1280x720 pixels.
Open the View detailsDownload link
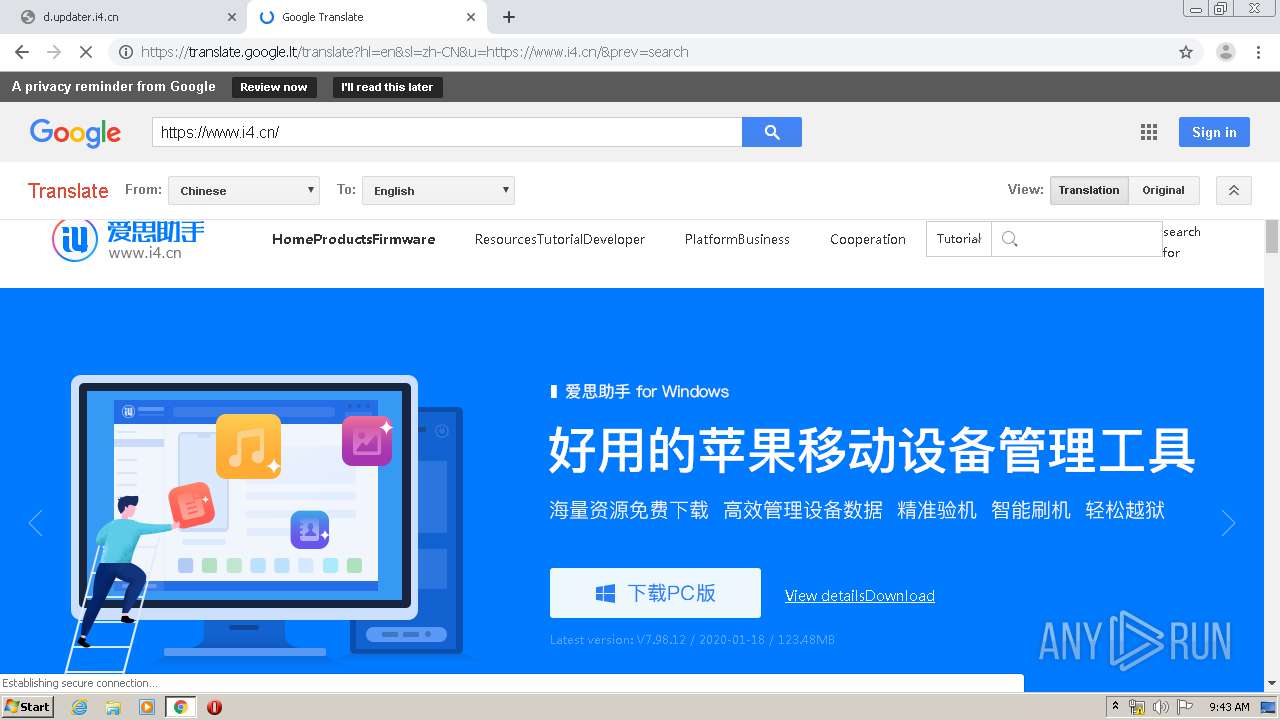click(860, 596)
